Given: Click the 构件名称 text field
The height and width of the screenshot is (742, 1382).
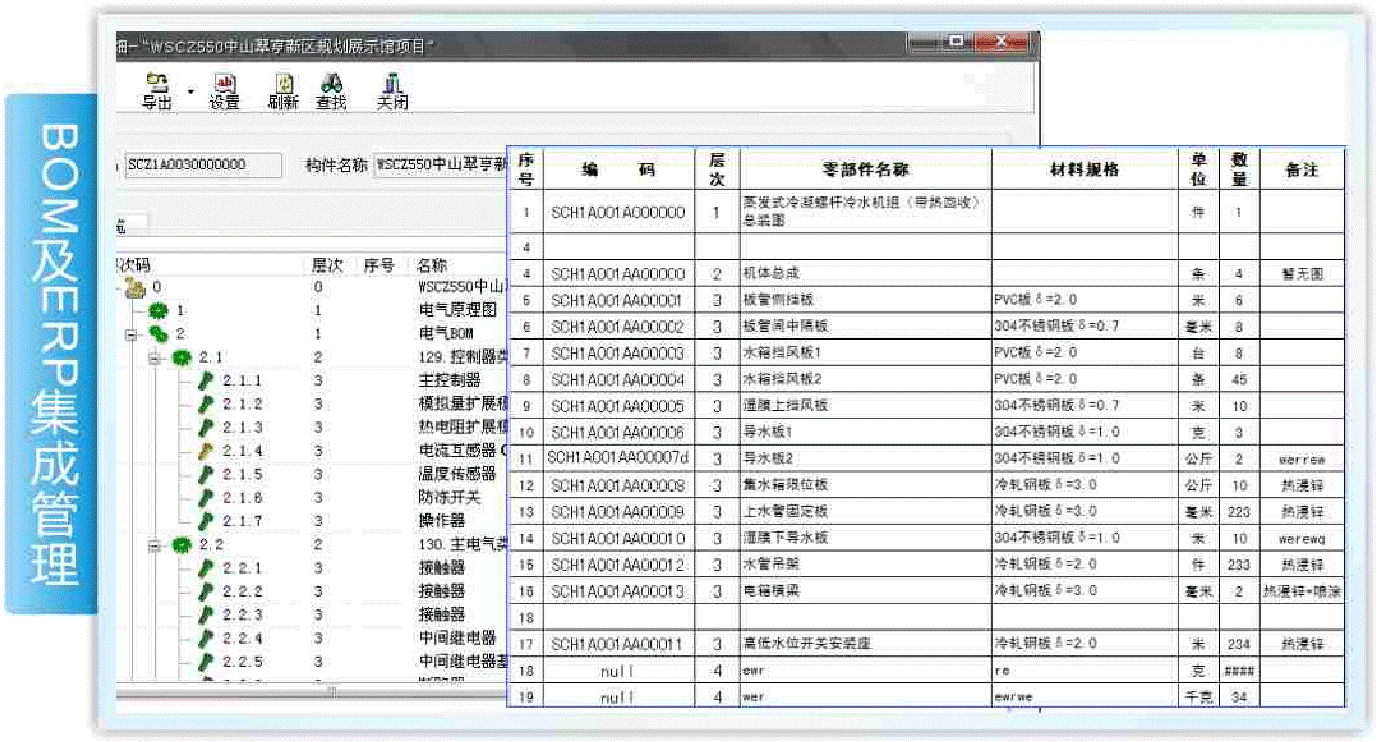Looking at the screenshot, I should coord(440,166).
